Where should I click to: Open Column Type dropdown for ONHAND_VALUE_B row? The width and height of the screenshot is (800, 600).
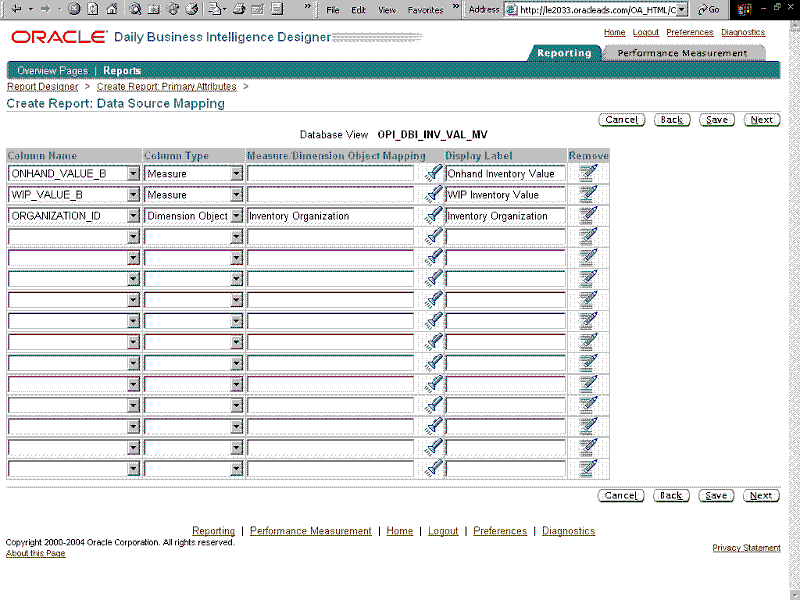click(x=236, y=173)
